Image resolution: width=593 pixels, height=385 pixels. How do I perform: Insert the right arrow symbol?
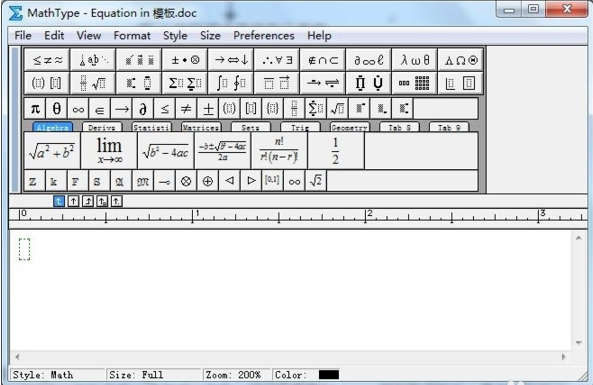click(121, 109)
